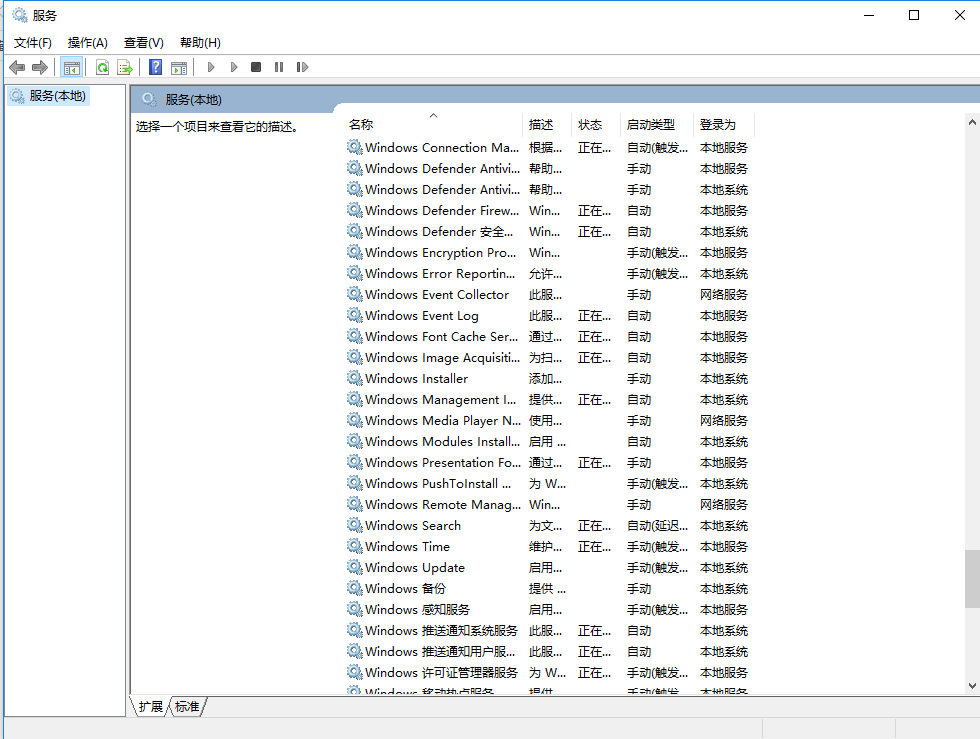Select the Windows Management Instrumentation service name

click(x=441, y=400)
